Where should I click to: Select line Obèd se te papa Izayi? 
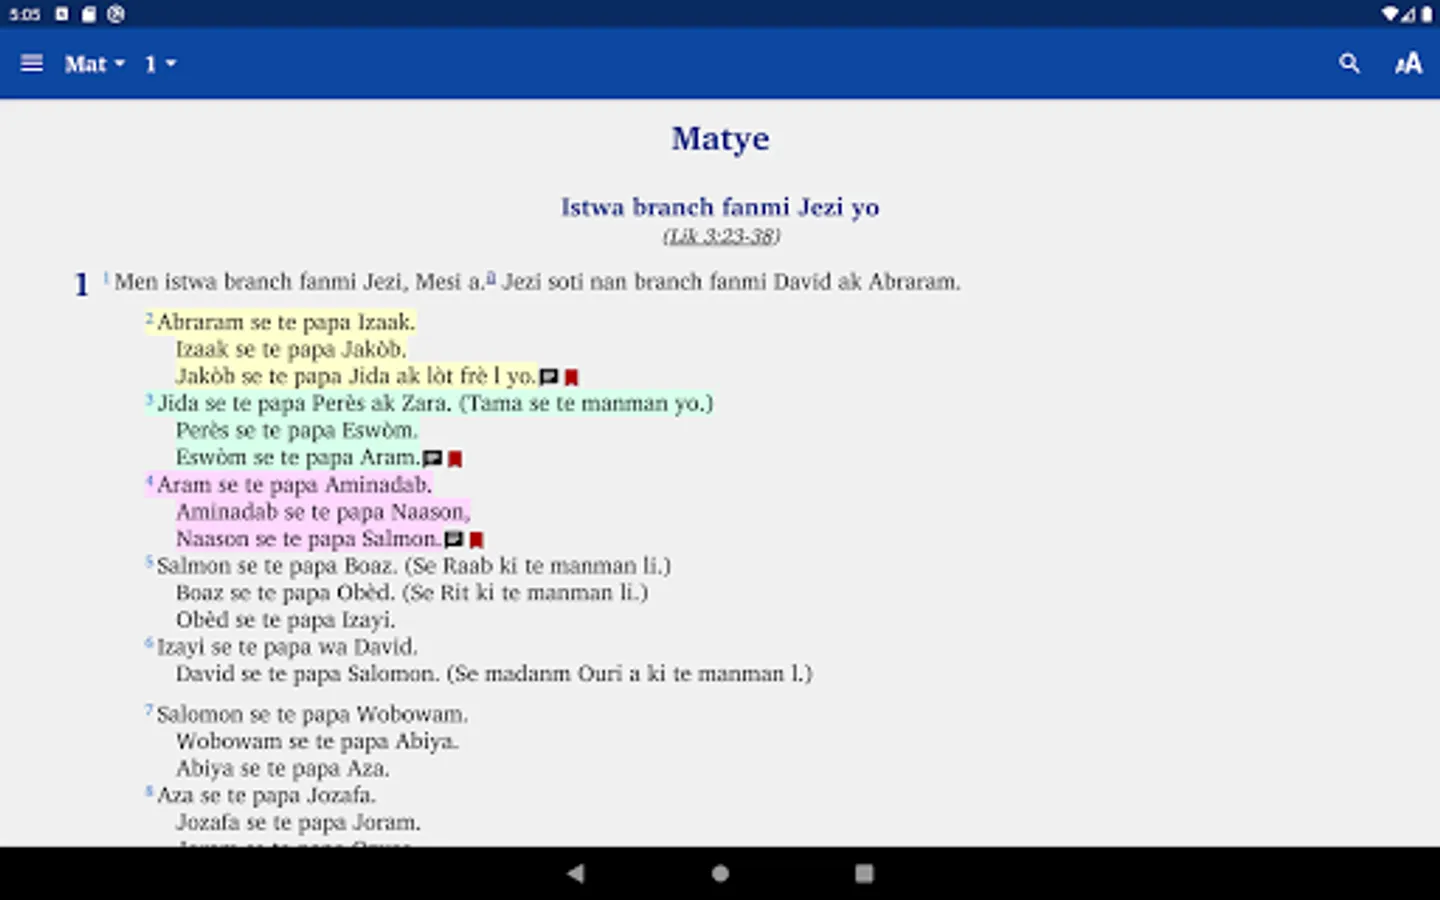[286, 619]
